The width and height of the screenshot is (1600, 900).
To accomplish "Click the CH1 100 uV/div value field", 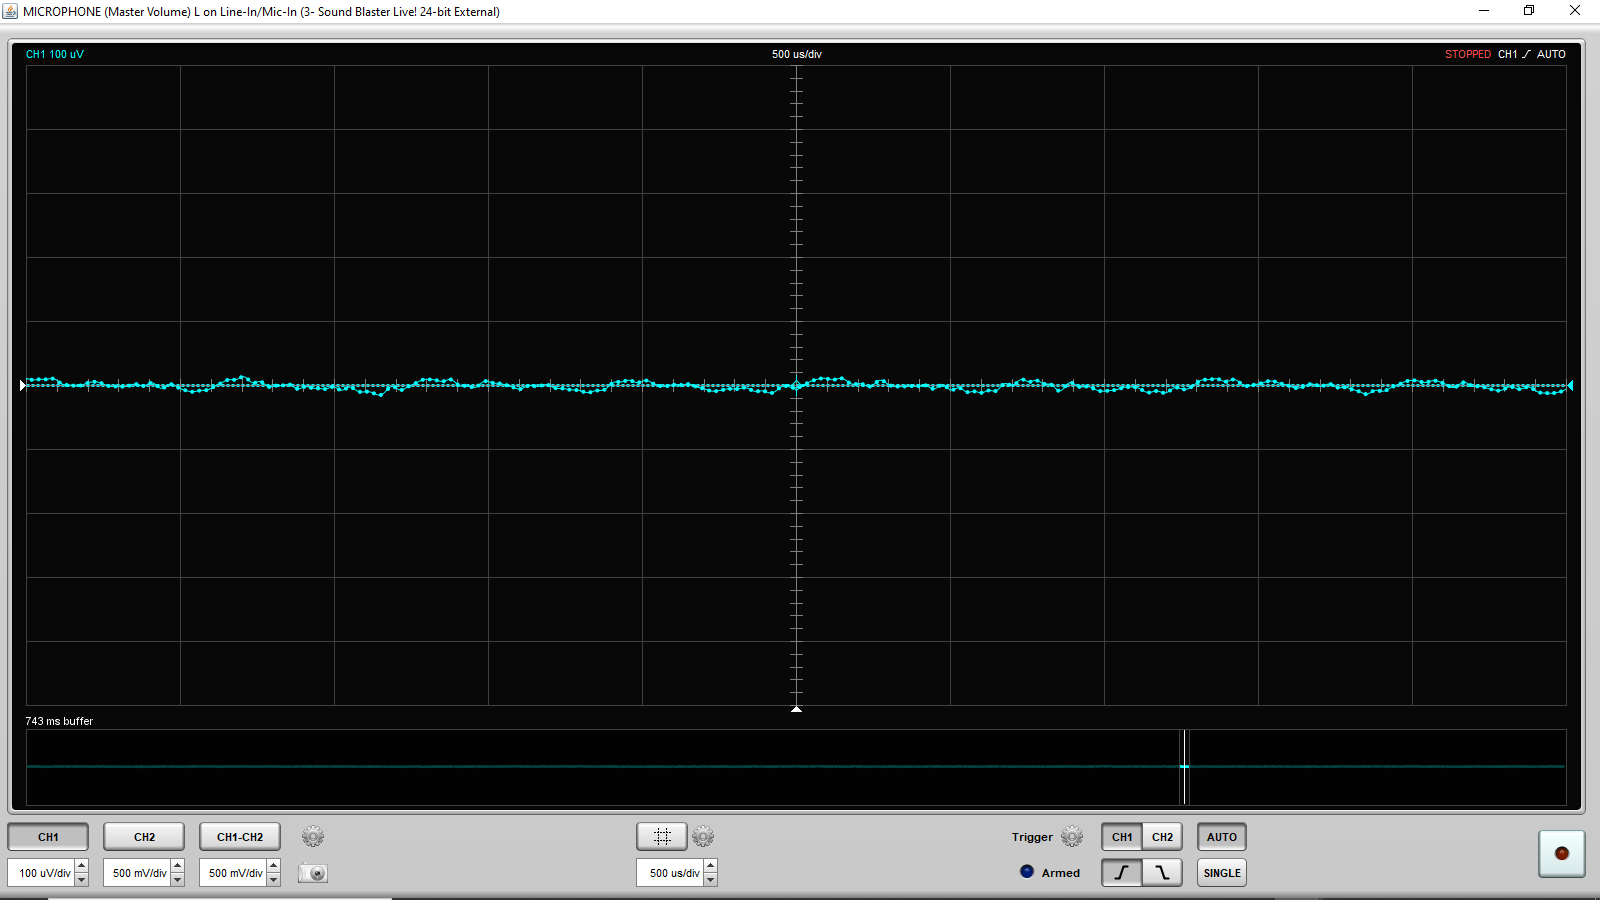I will (42, 873).
